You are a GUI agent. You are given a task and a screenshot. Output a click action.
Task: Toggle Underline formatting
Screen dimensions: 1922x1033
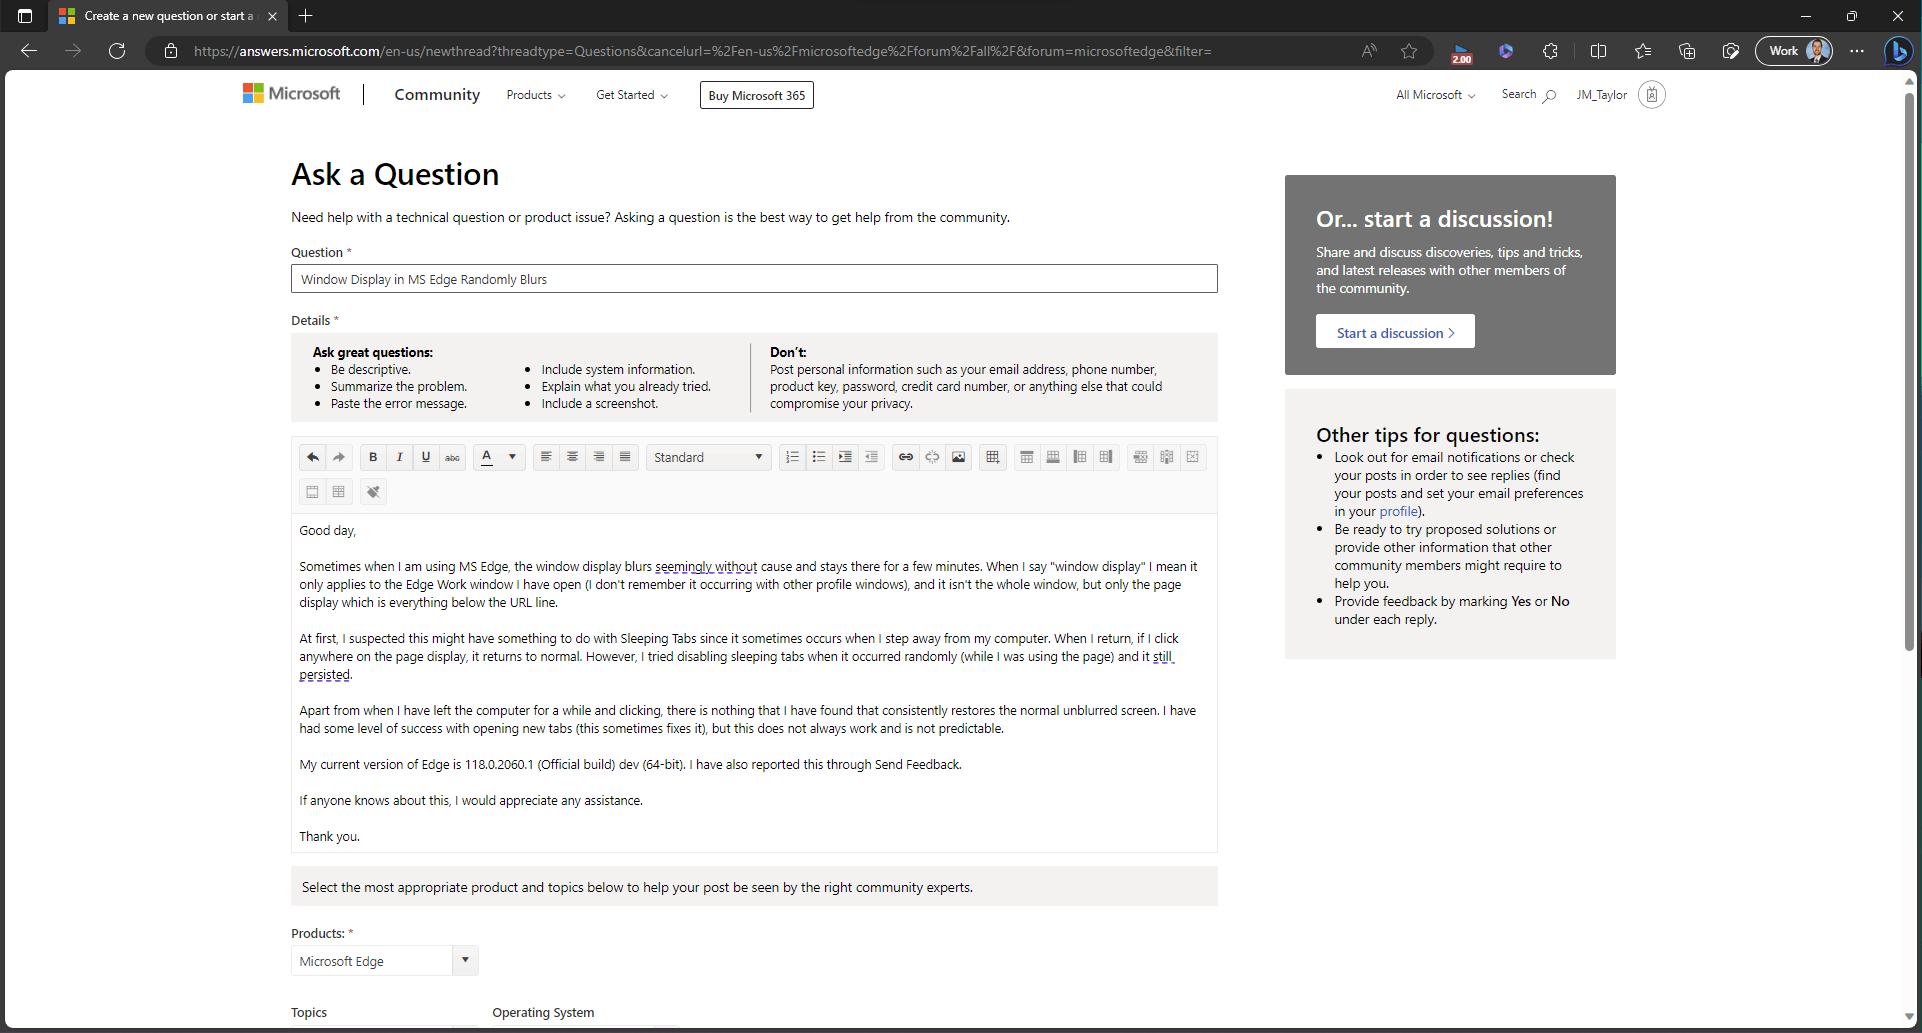(x=426, y=457)
